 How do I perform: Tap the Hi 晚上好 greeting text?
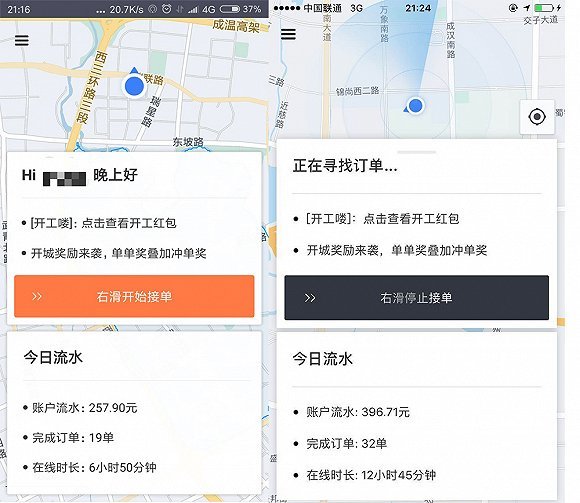point(80,175)
